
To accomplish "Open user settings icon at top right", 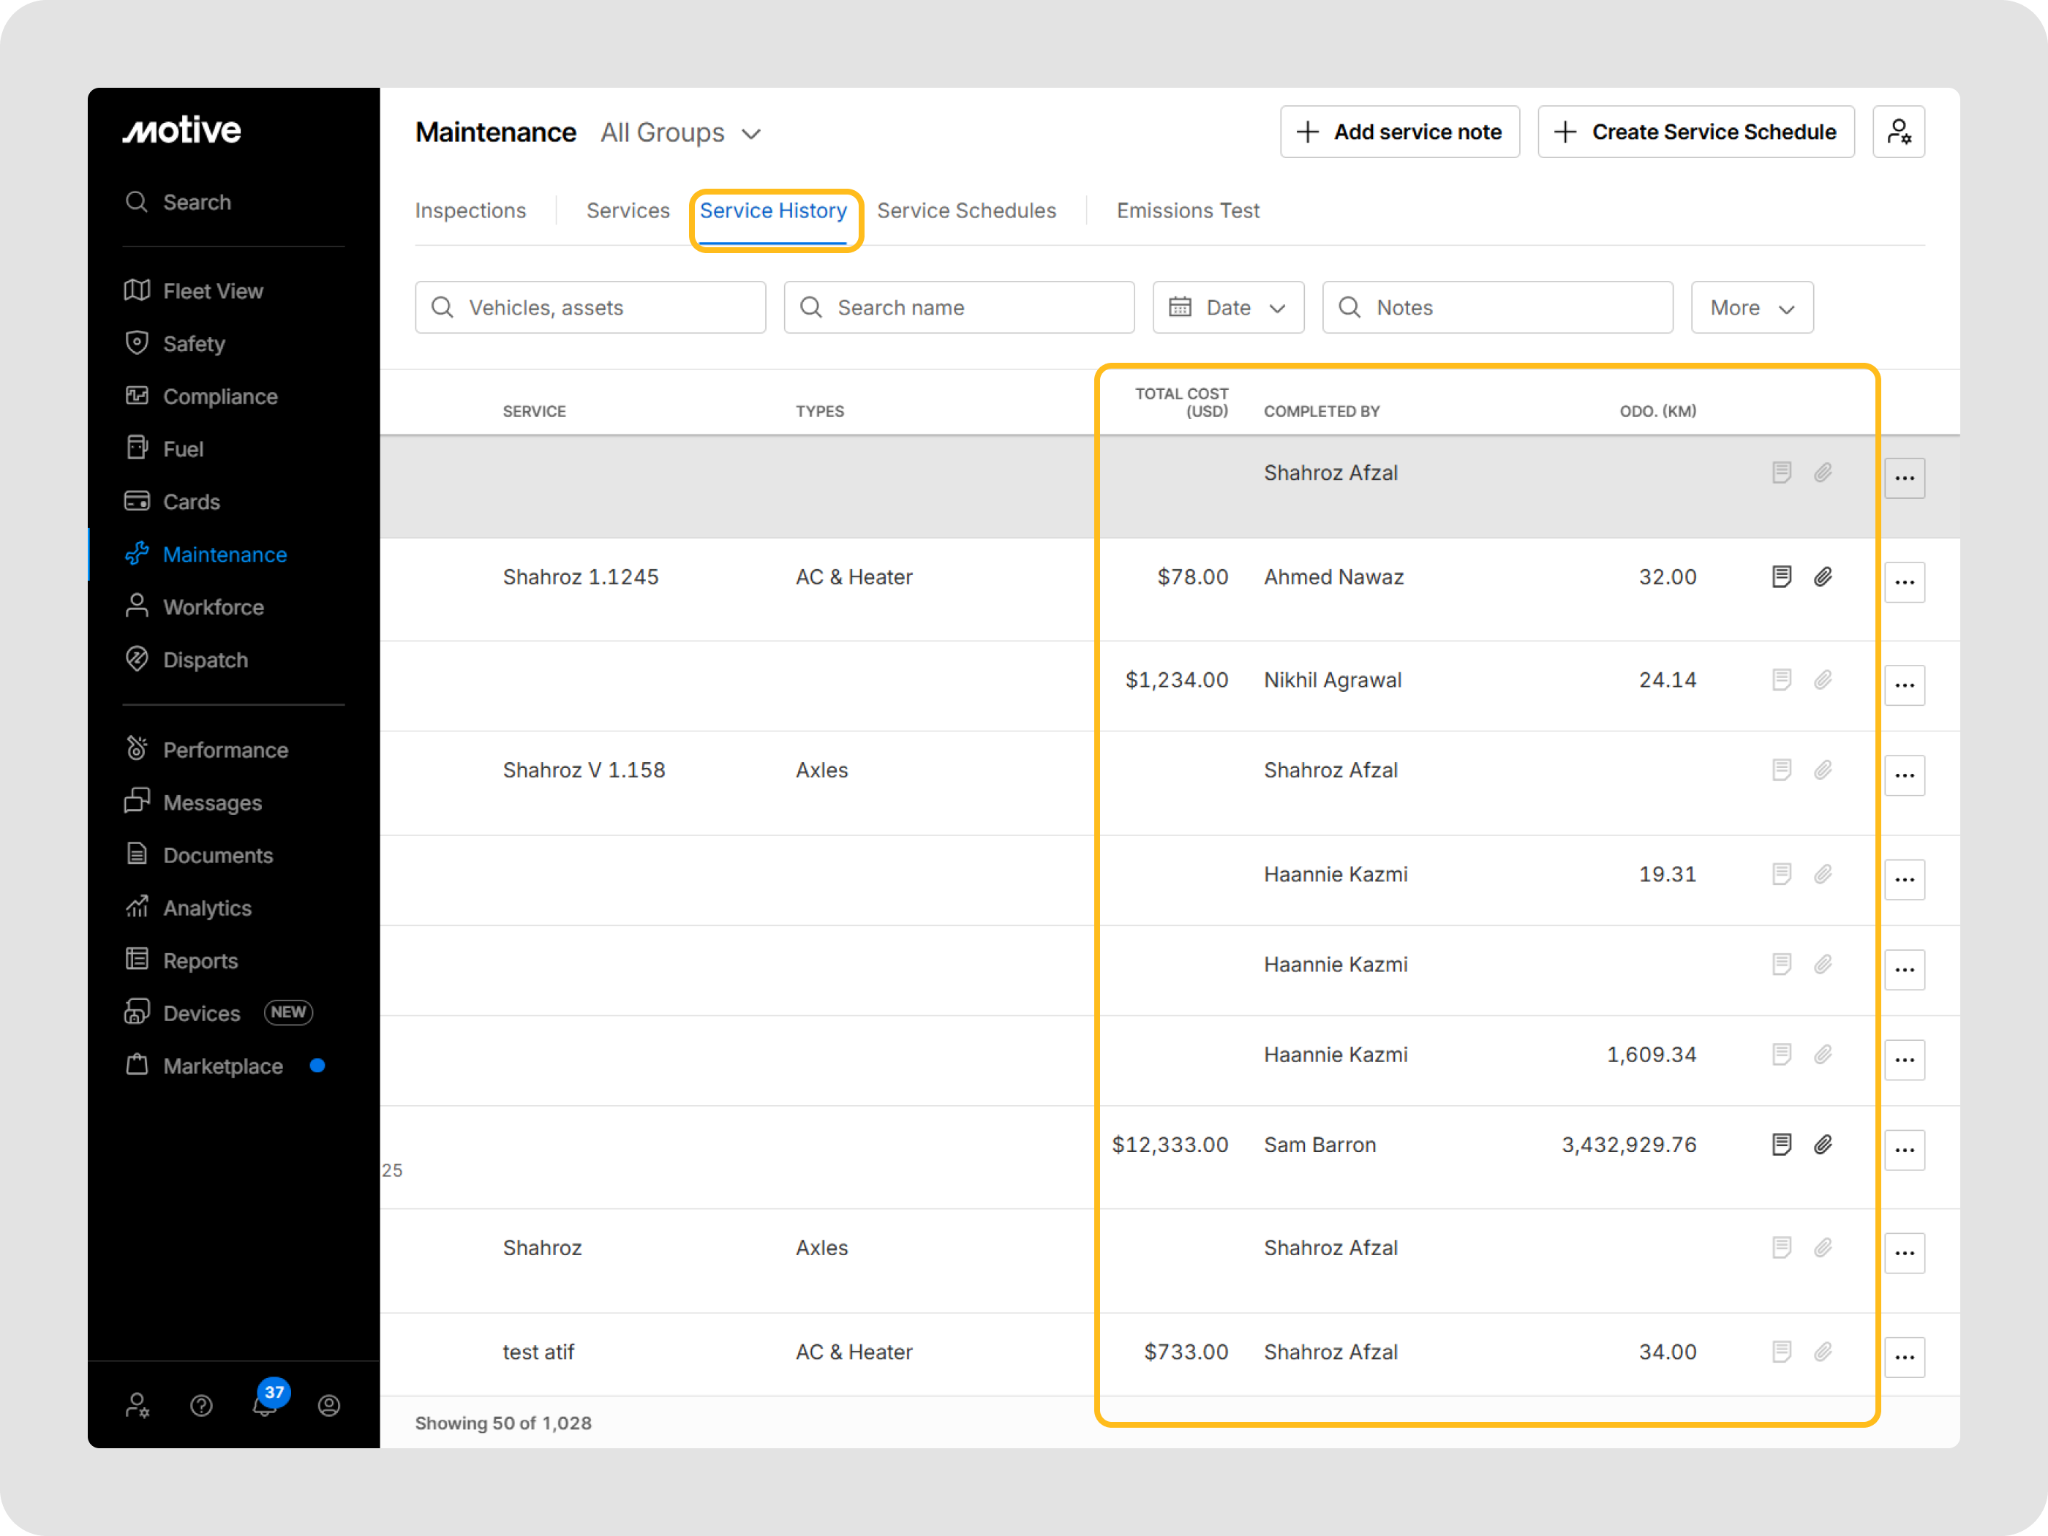I will click(x=1898, y=132).
